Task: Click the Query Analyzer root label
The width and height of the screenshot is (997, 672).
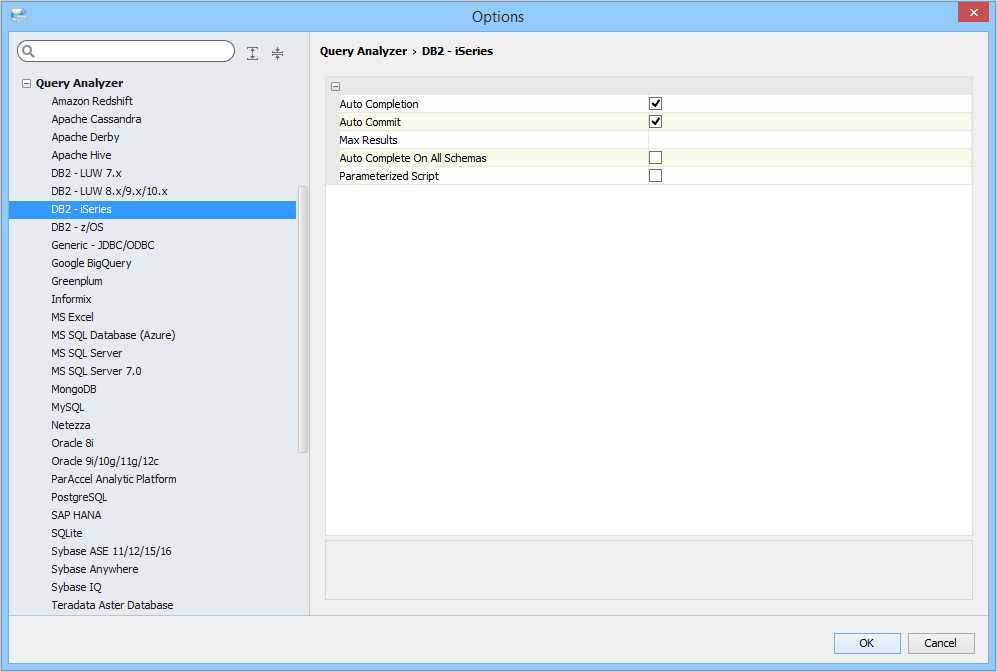Action: pos(79,83)
